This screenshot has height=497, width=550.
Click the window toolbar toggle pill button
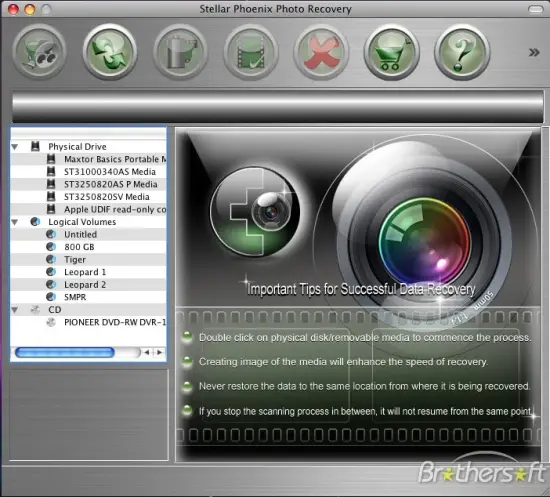[x=535, y=9]
